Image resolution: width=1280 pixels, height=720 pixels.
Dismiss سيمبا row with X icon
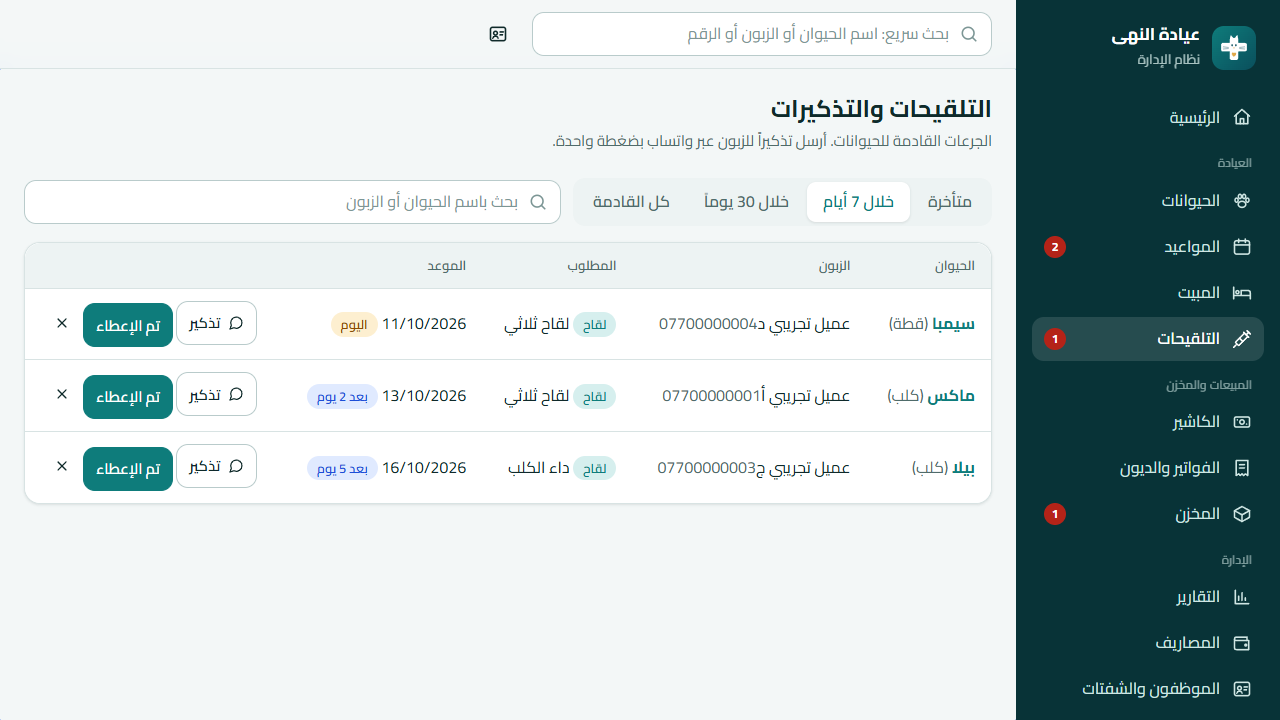[x=62, y=324]
